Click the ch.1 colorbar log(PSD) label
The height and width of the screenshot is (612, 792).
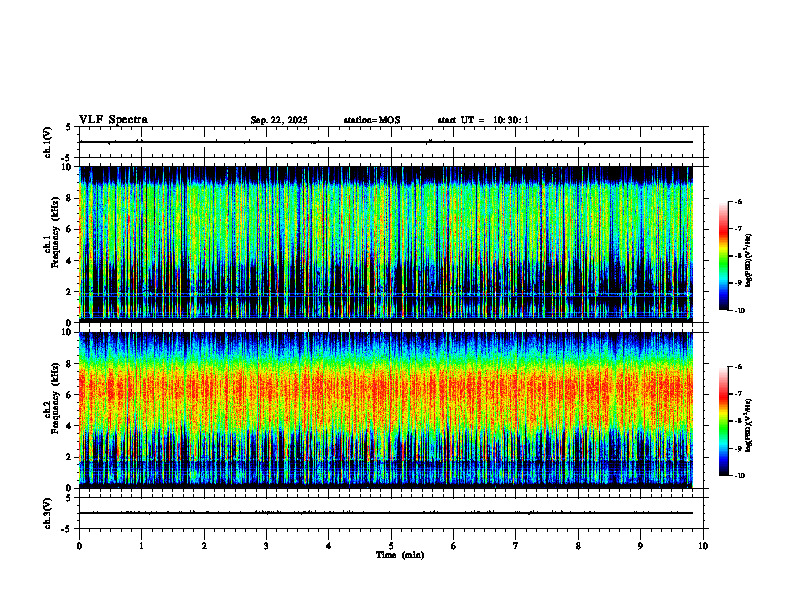(749, 260)
